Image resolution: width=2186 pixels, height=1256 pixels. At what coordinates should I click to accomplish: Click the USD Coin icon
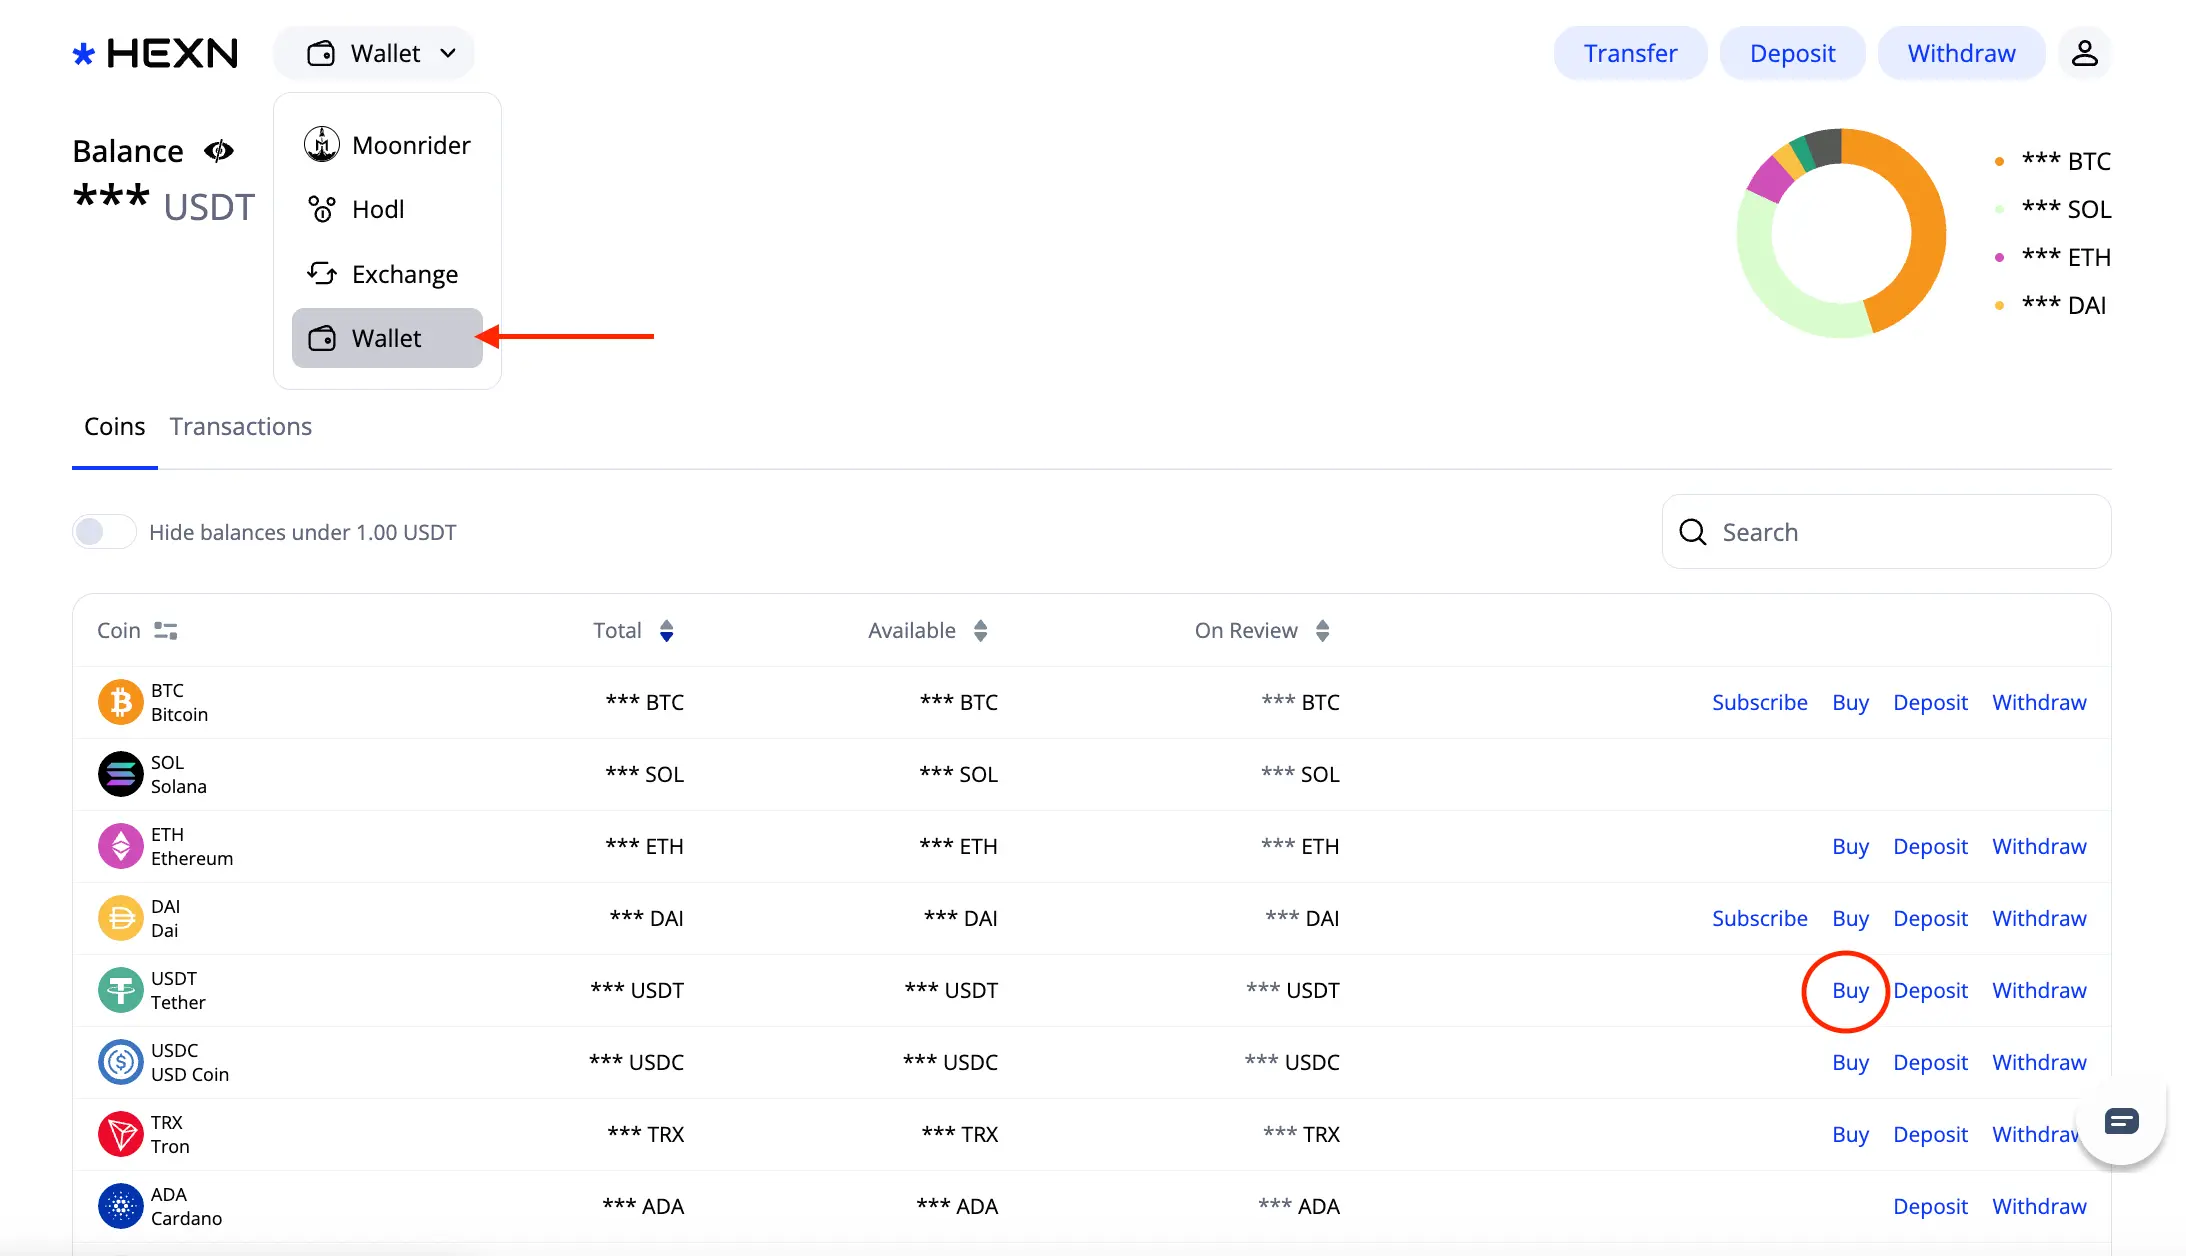click(121, 1062)
